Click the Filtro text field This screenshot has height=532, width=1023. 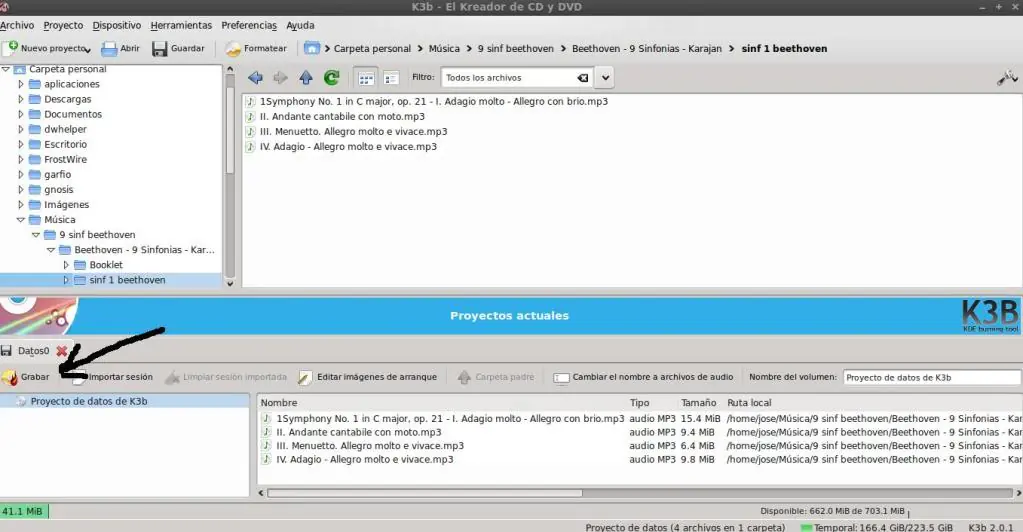[x=509, y=78]
